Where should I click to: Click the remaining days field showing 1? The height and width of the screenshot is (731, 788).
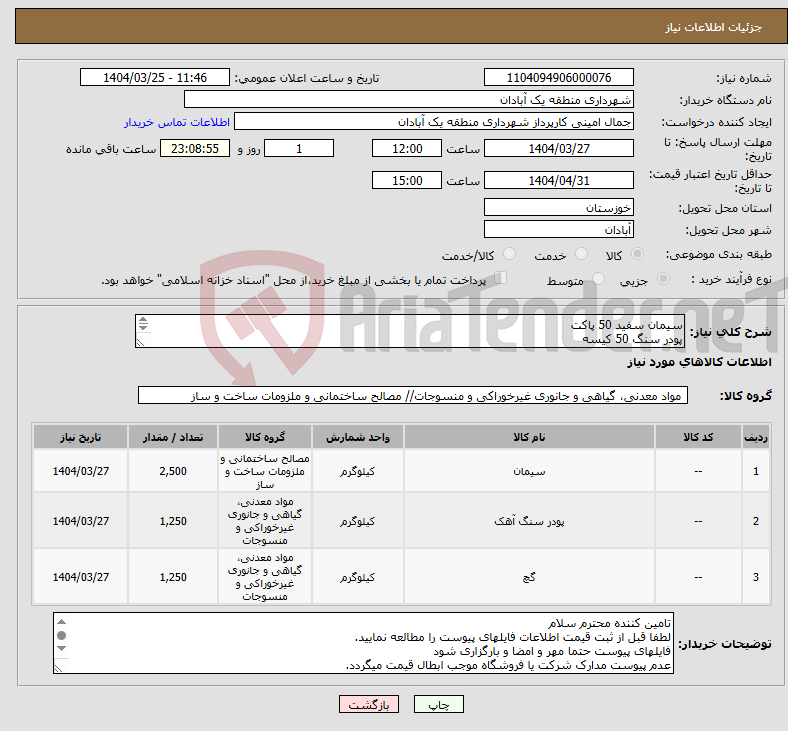tap(299, 148)
